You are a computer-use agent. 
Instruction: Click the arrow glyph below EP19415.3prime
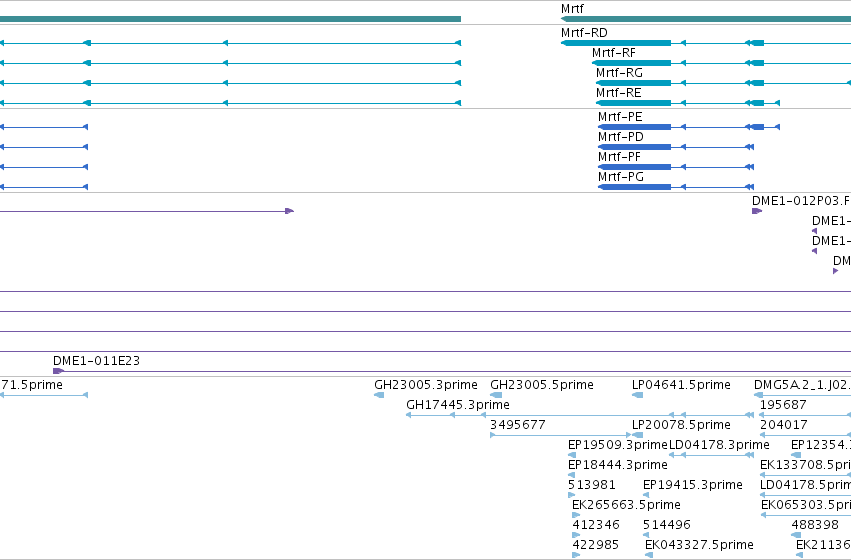[x=646, y=495]
